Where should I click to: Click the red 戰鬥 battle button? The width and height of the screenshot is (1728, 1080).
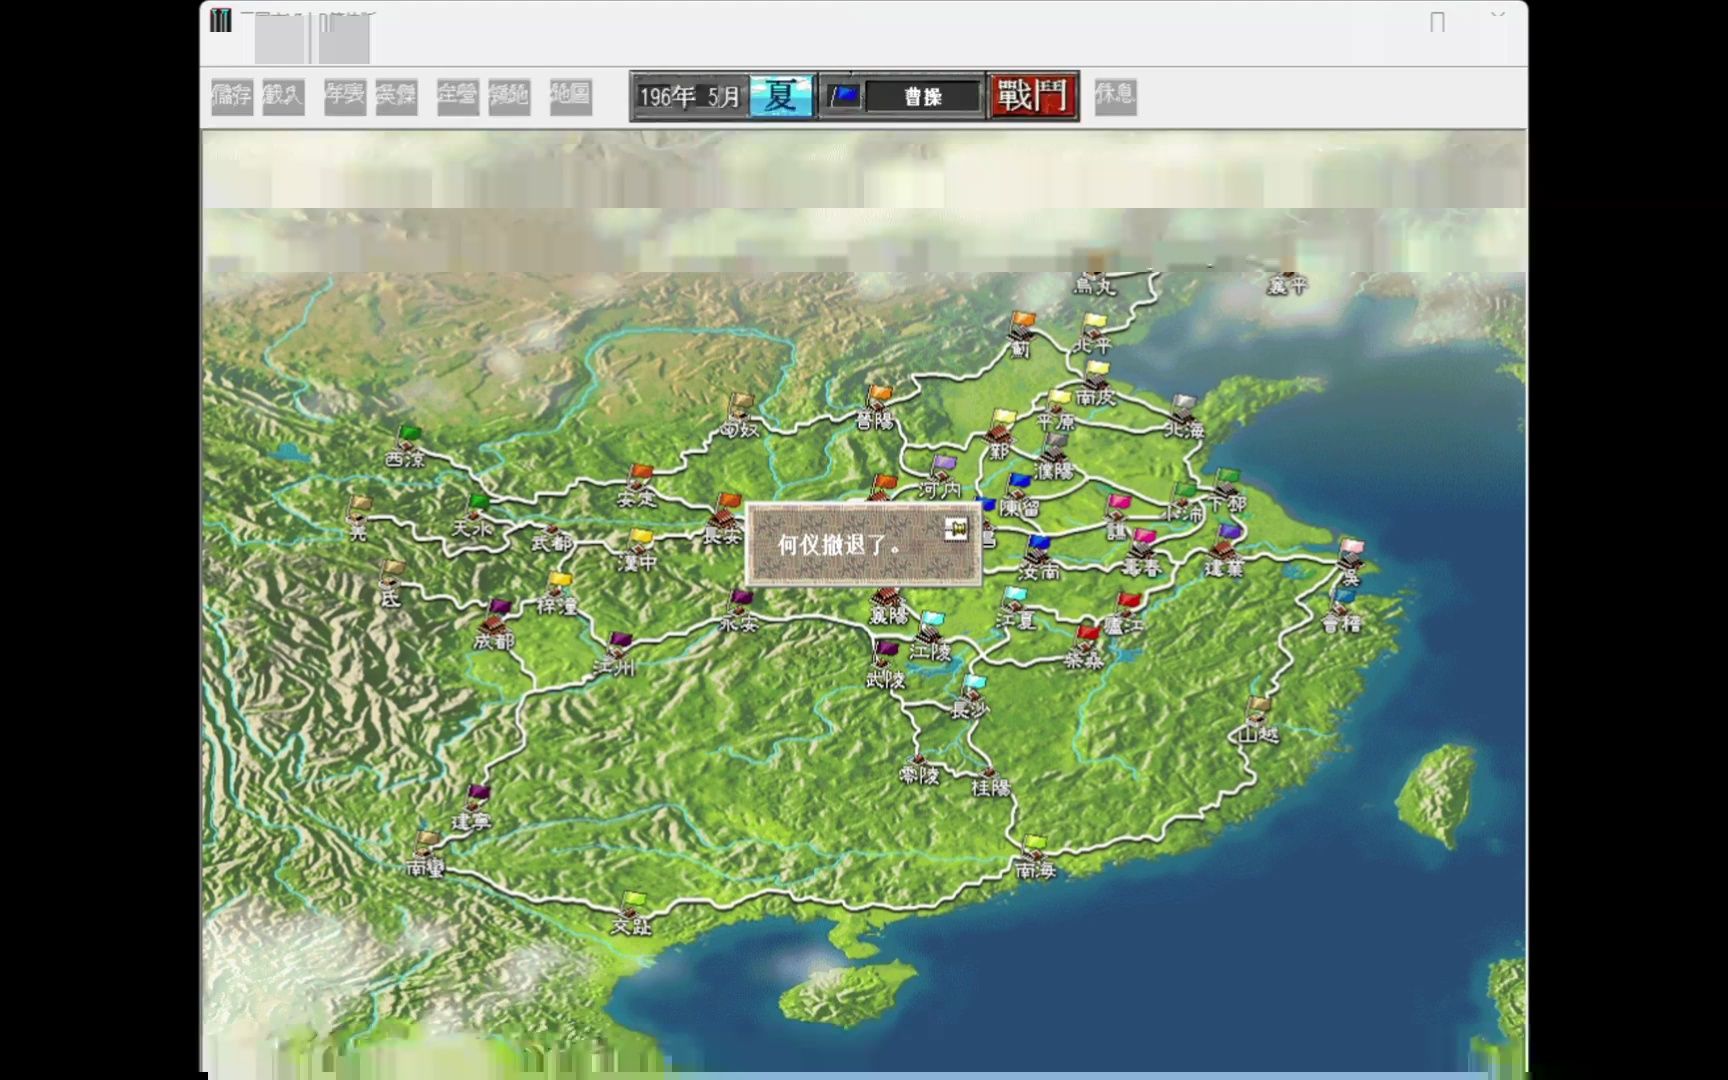click(1033, 96)
